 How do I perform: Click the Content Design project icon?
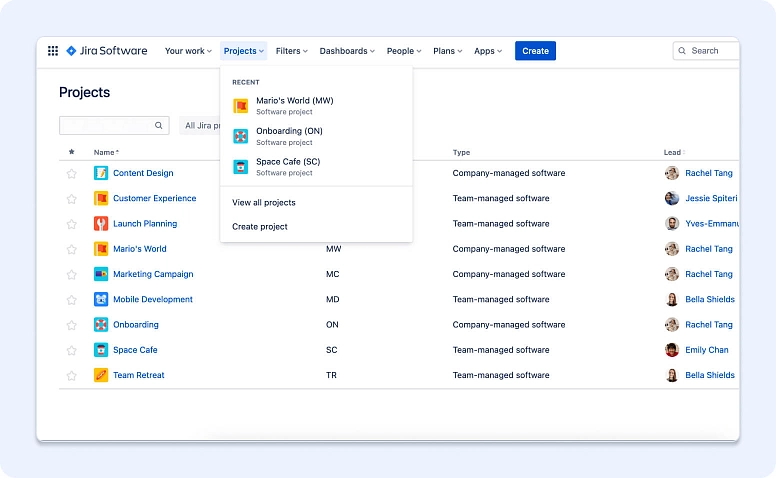[101, 173]
